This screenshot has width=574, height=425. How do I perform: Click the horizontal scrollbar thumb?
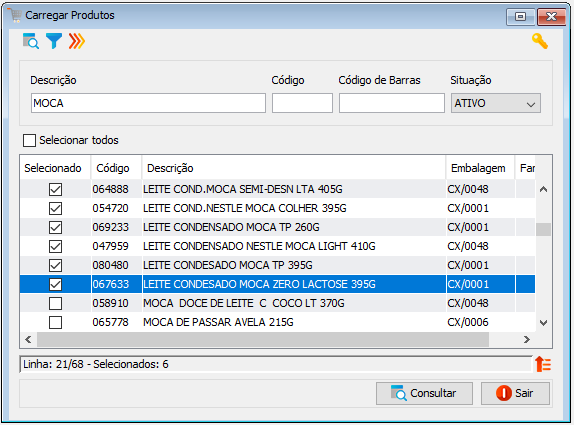coord(263,340)
